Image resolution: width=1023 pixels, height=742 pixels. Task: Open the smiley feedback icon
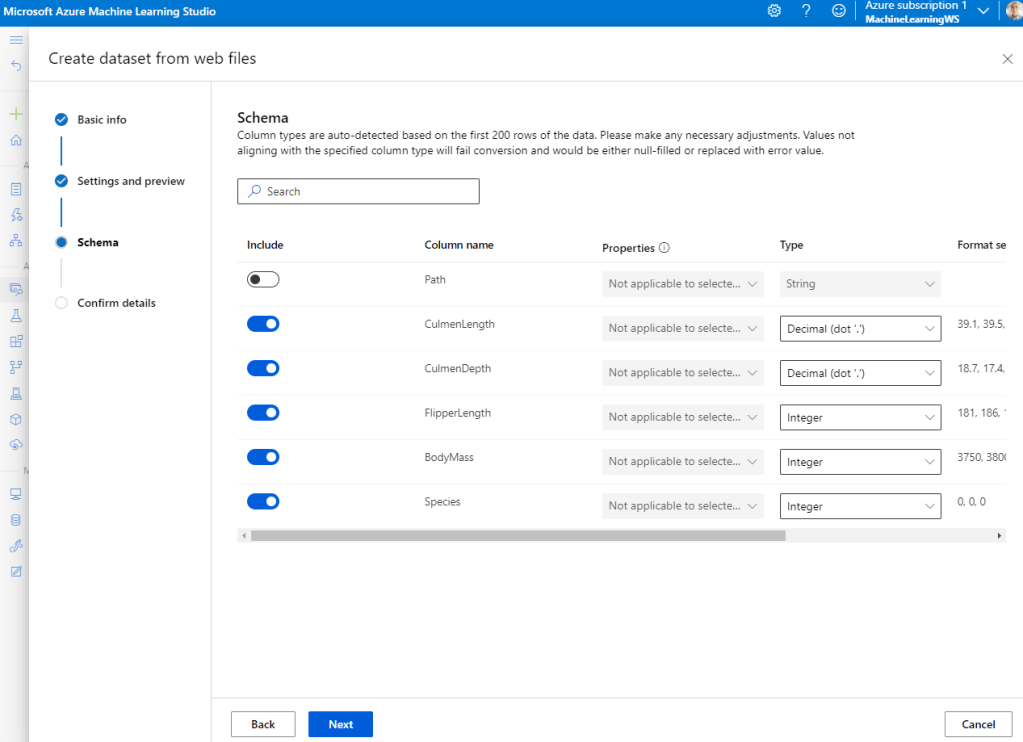(839, 11)
